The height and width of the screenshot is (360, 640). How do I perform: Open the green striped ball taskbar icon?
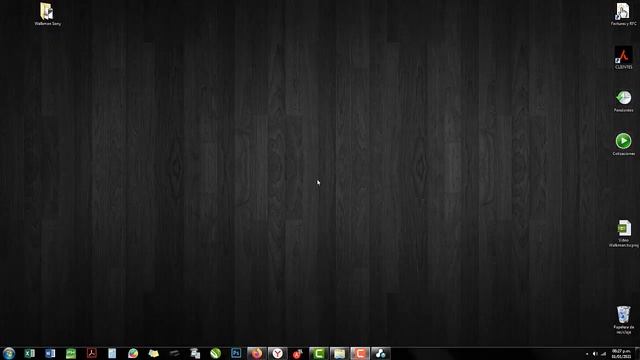[216, 353]
